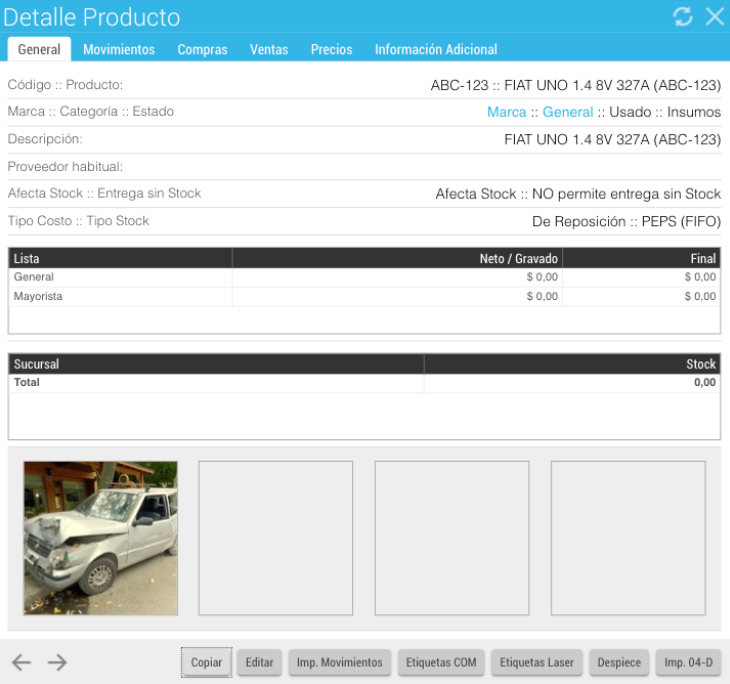Click the Final column header
This screenshot has width=730, height=684.
coord(642,258)
